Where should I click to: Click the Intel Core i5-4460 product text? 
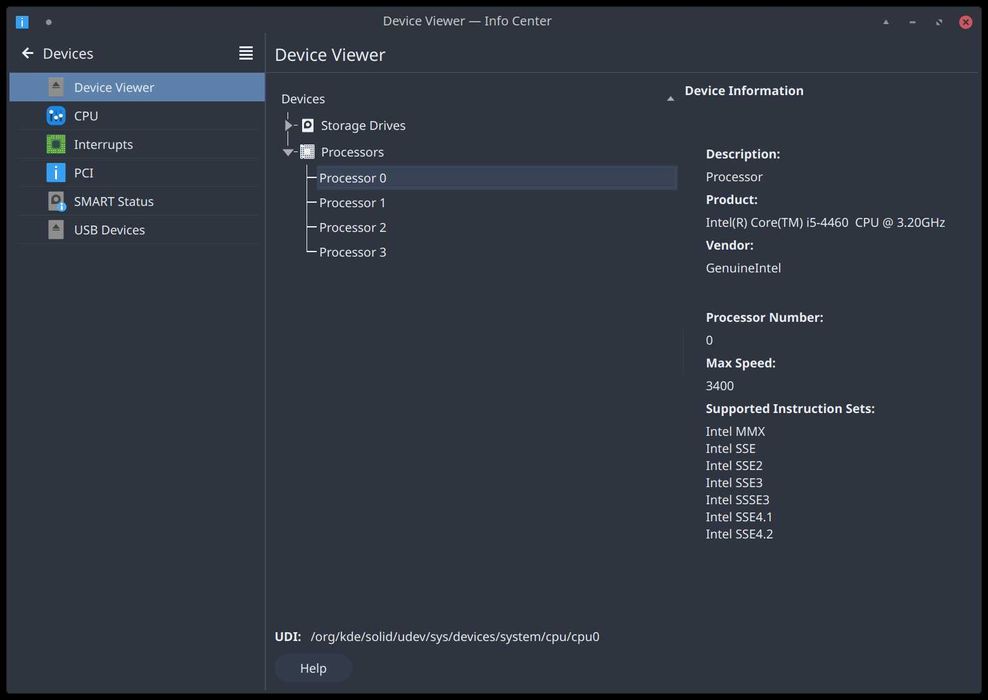pos(825,222)
